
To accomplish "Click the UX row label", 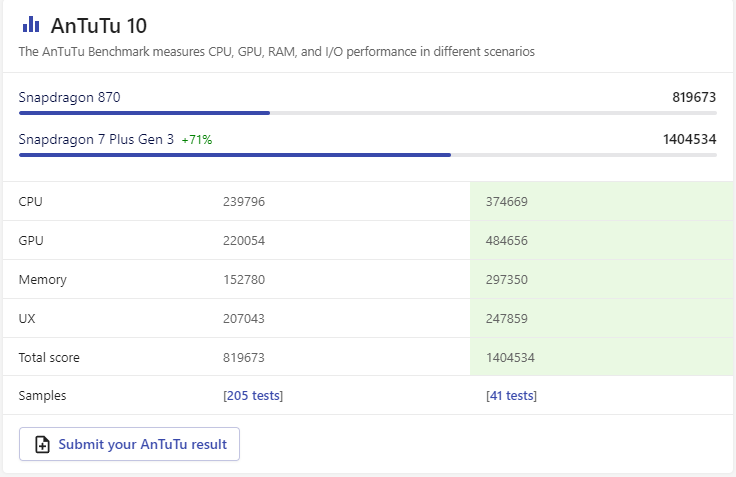I will click(x=27, y=319).
